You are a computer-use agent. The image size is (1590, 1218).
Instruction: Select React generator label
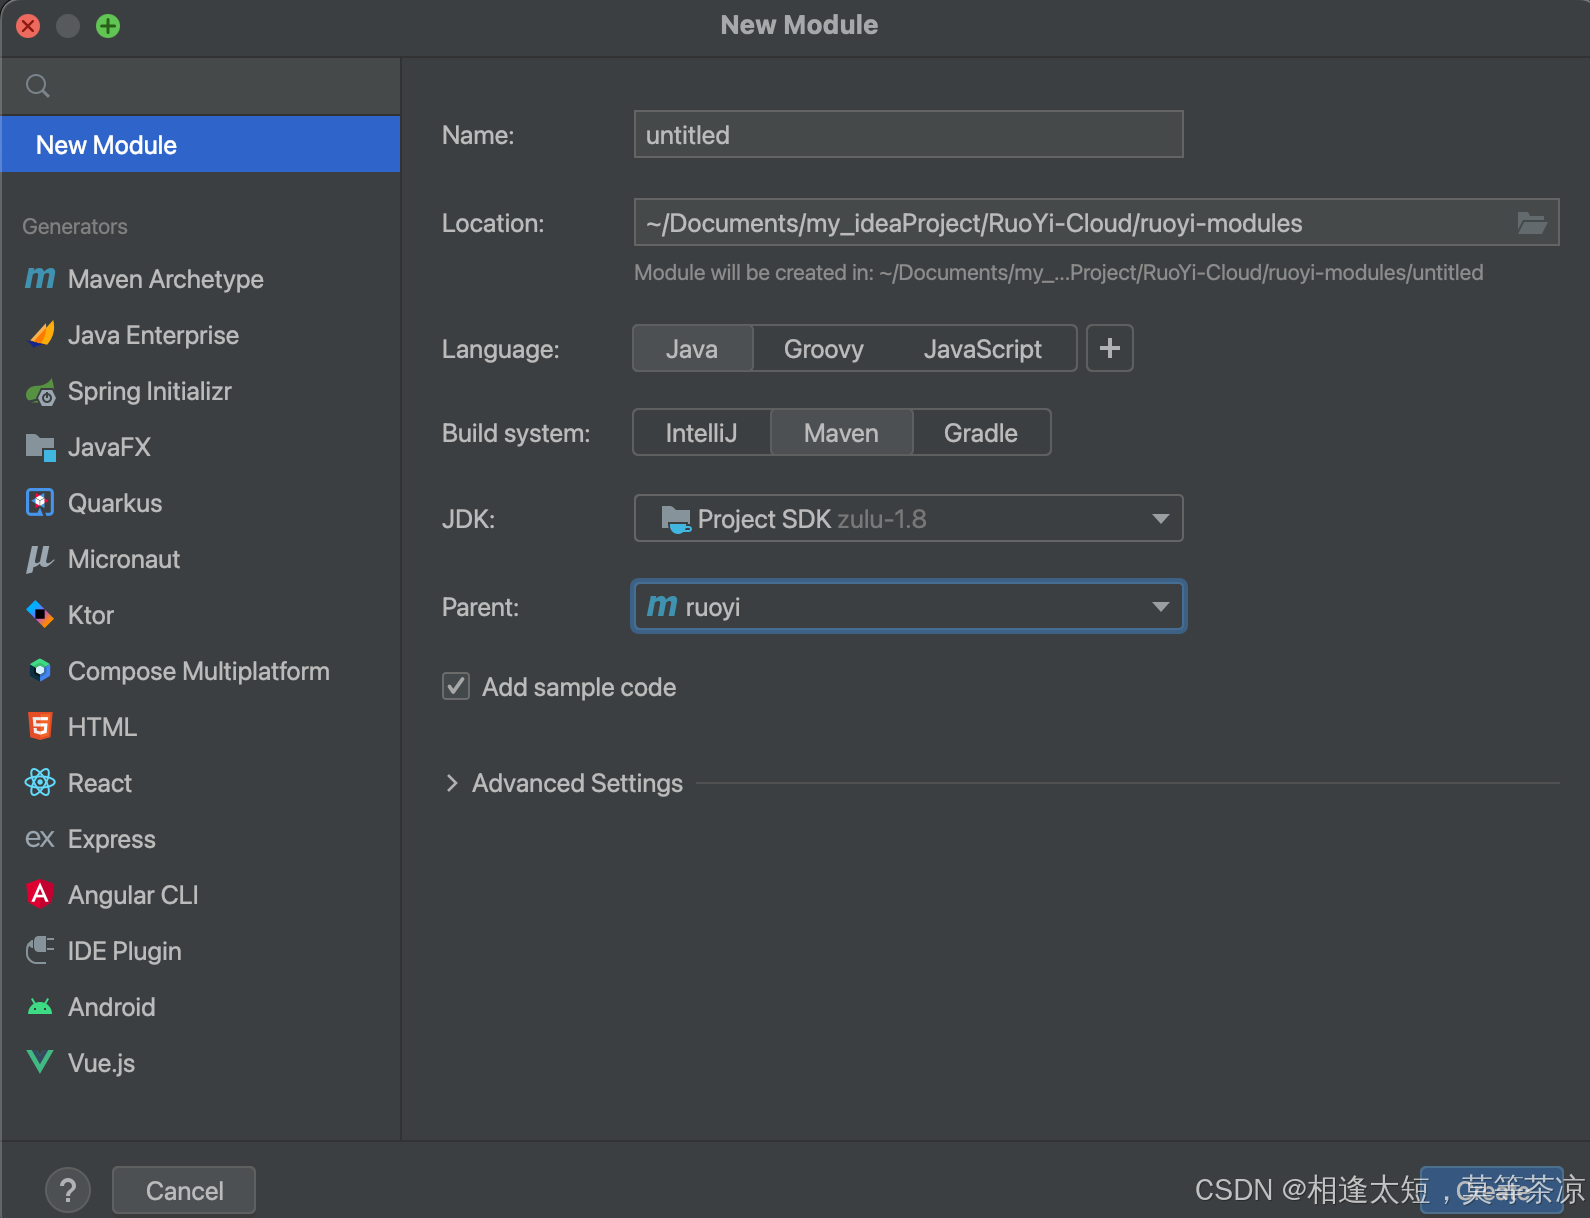click(100, 783)
